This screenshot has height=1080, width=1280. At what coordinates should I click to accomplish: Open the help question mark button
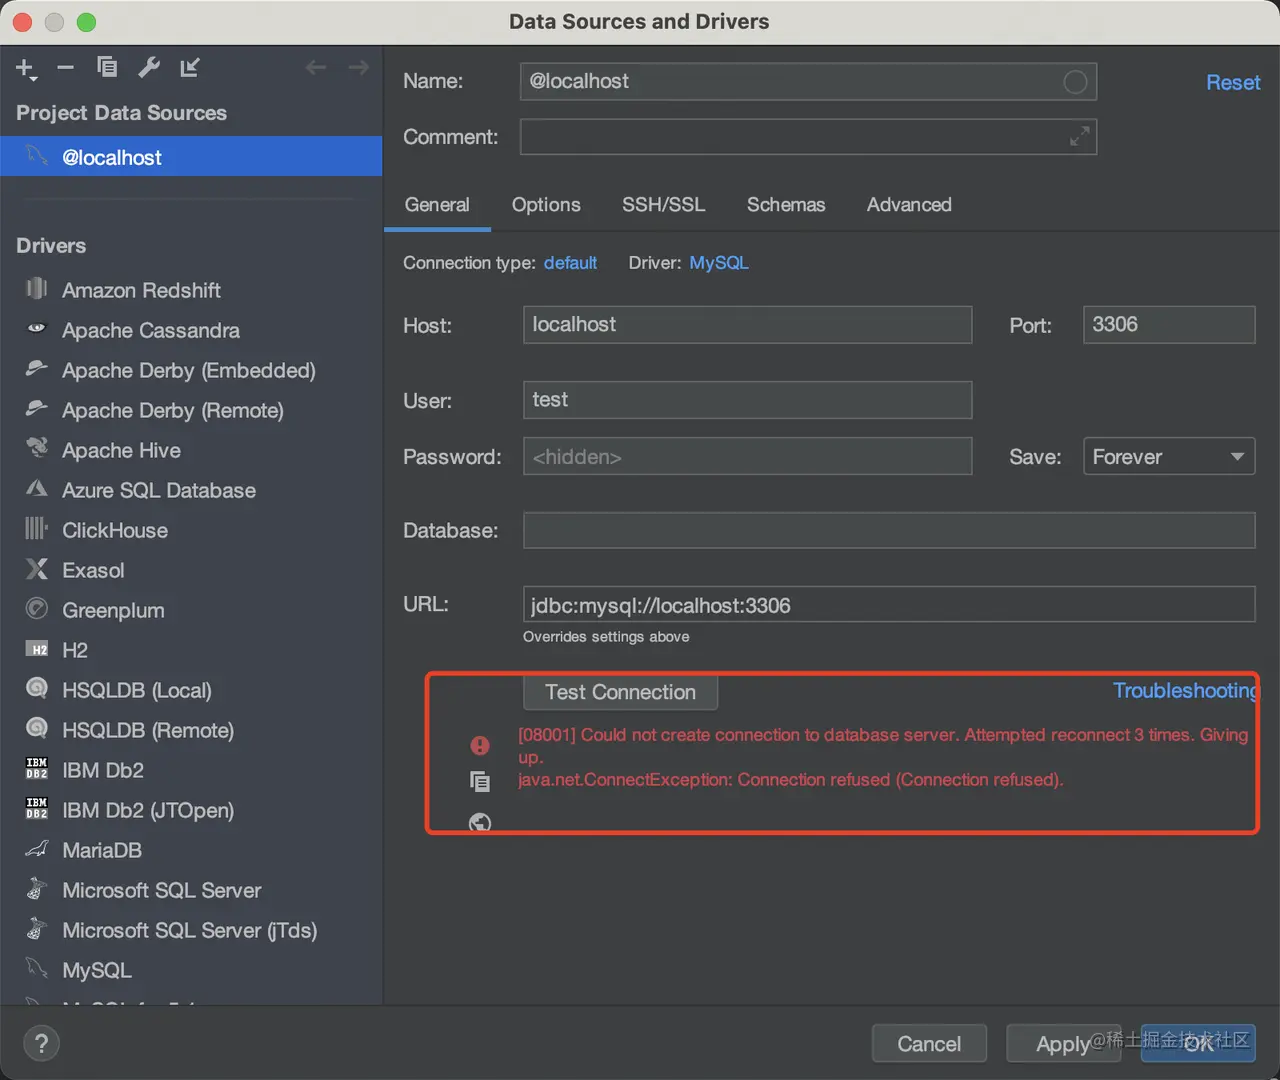(x=41, y=1044)
